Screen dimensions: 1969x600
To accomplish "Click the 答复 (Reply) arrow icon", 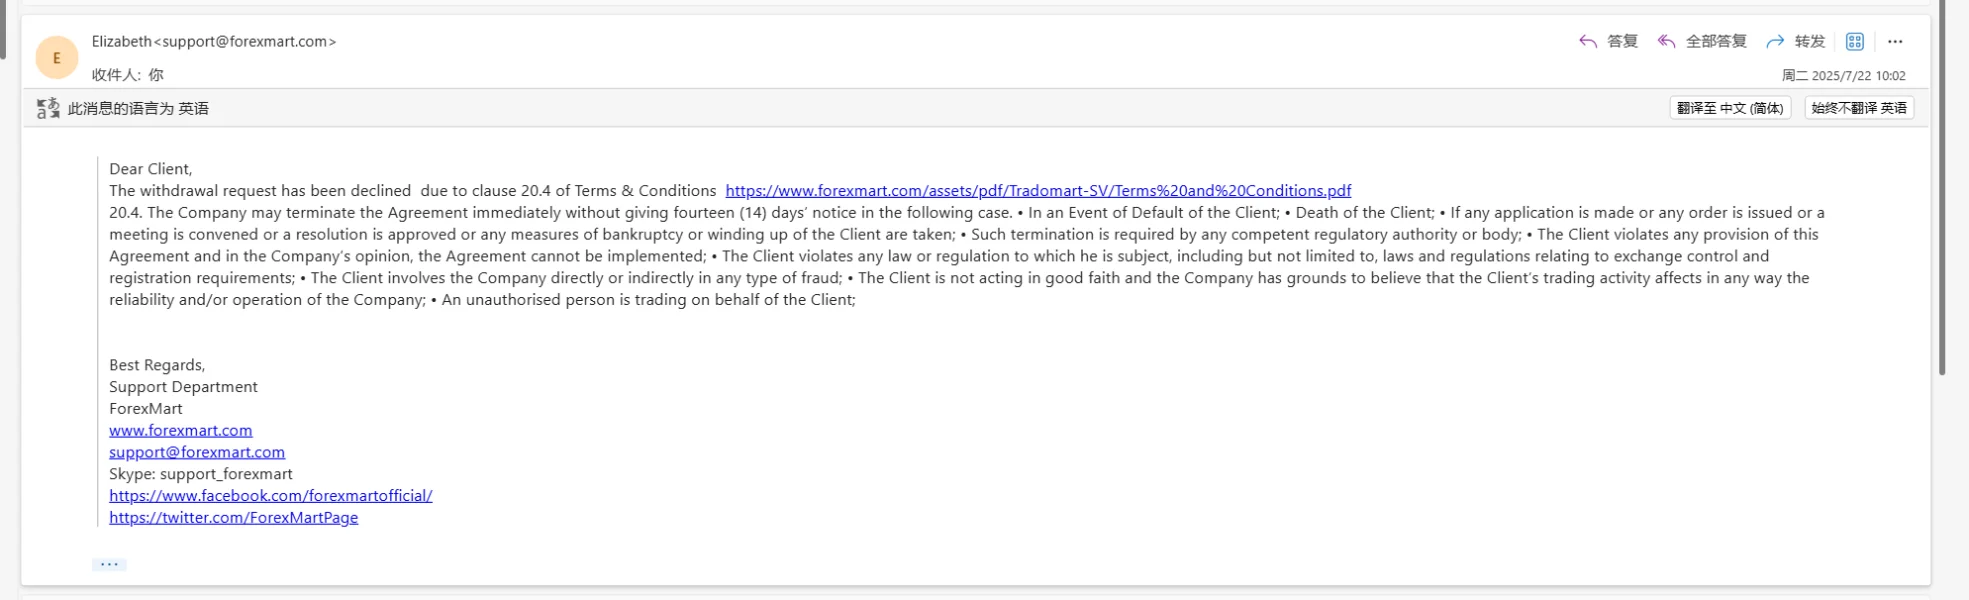I will [x=1588, y=41].
